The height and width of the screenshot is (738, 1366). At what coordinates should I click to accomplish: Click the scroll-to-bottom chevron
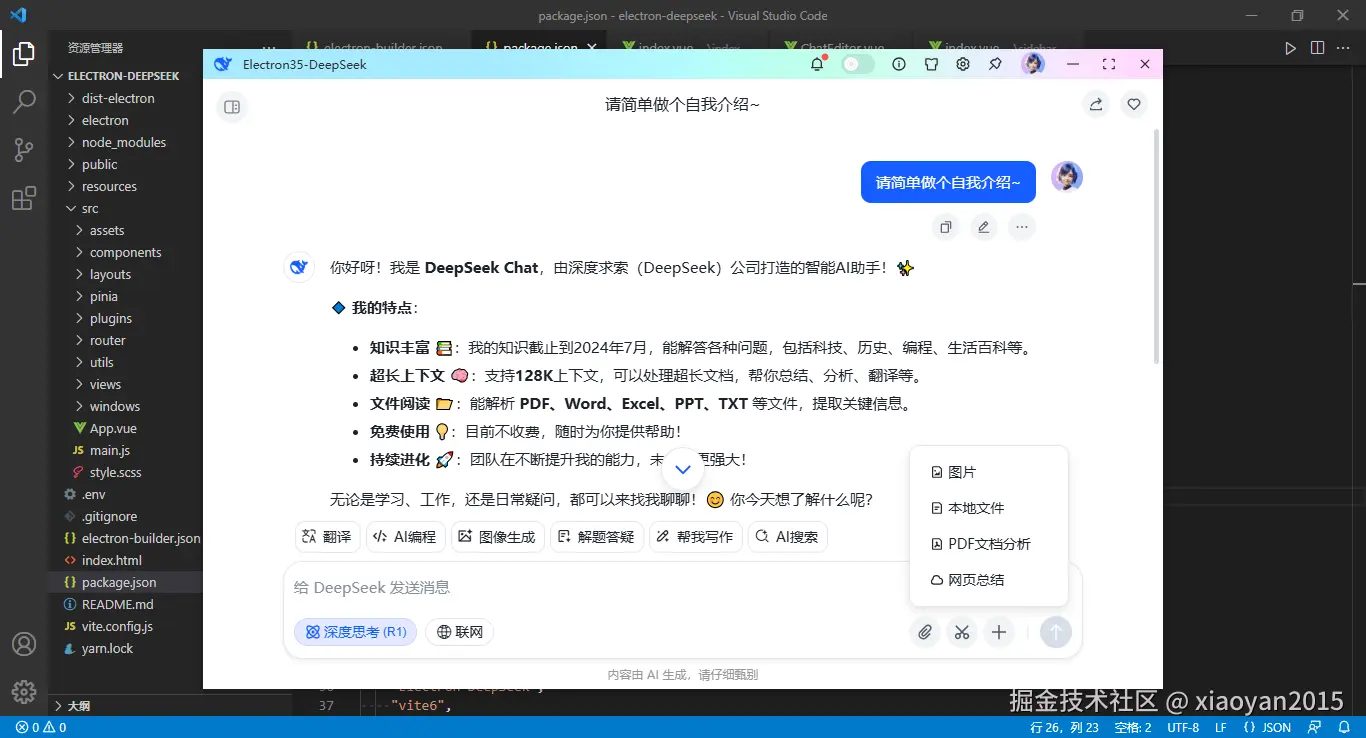[683, 468]
